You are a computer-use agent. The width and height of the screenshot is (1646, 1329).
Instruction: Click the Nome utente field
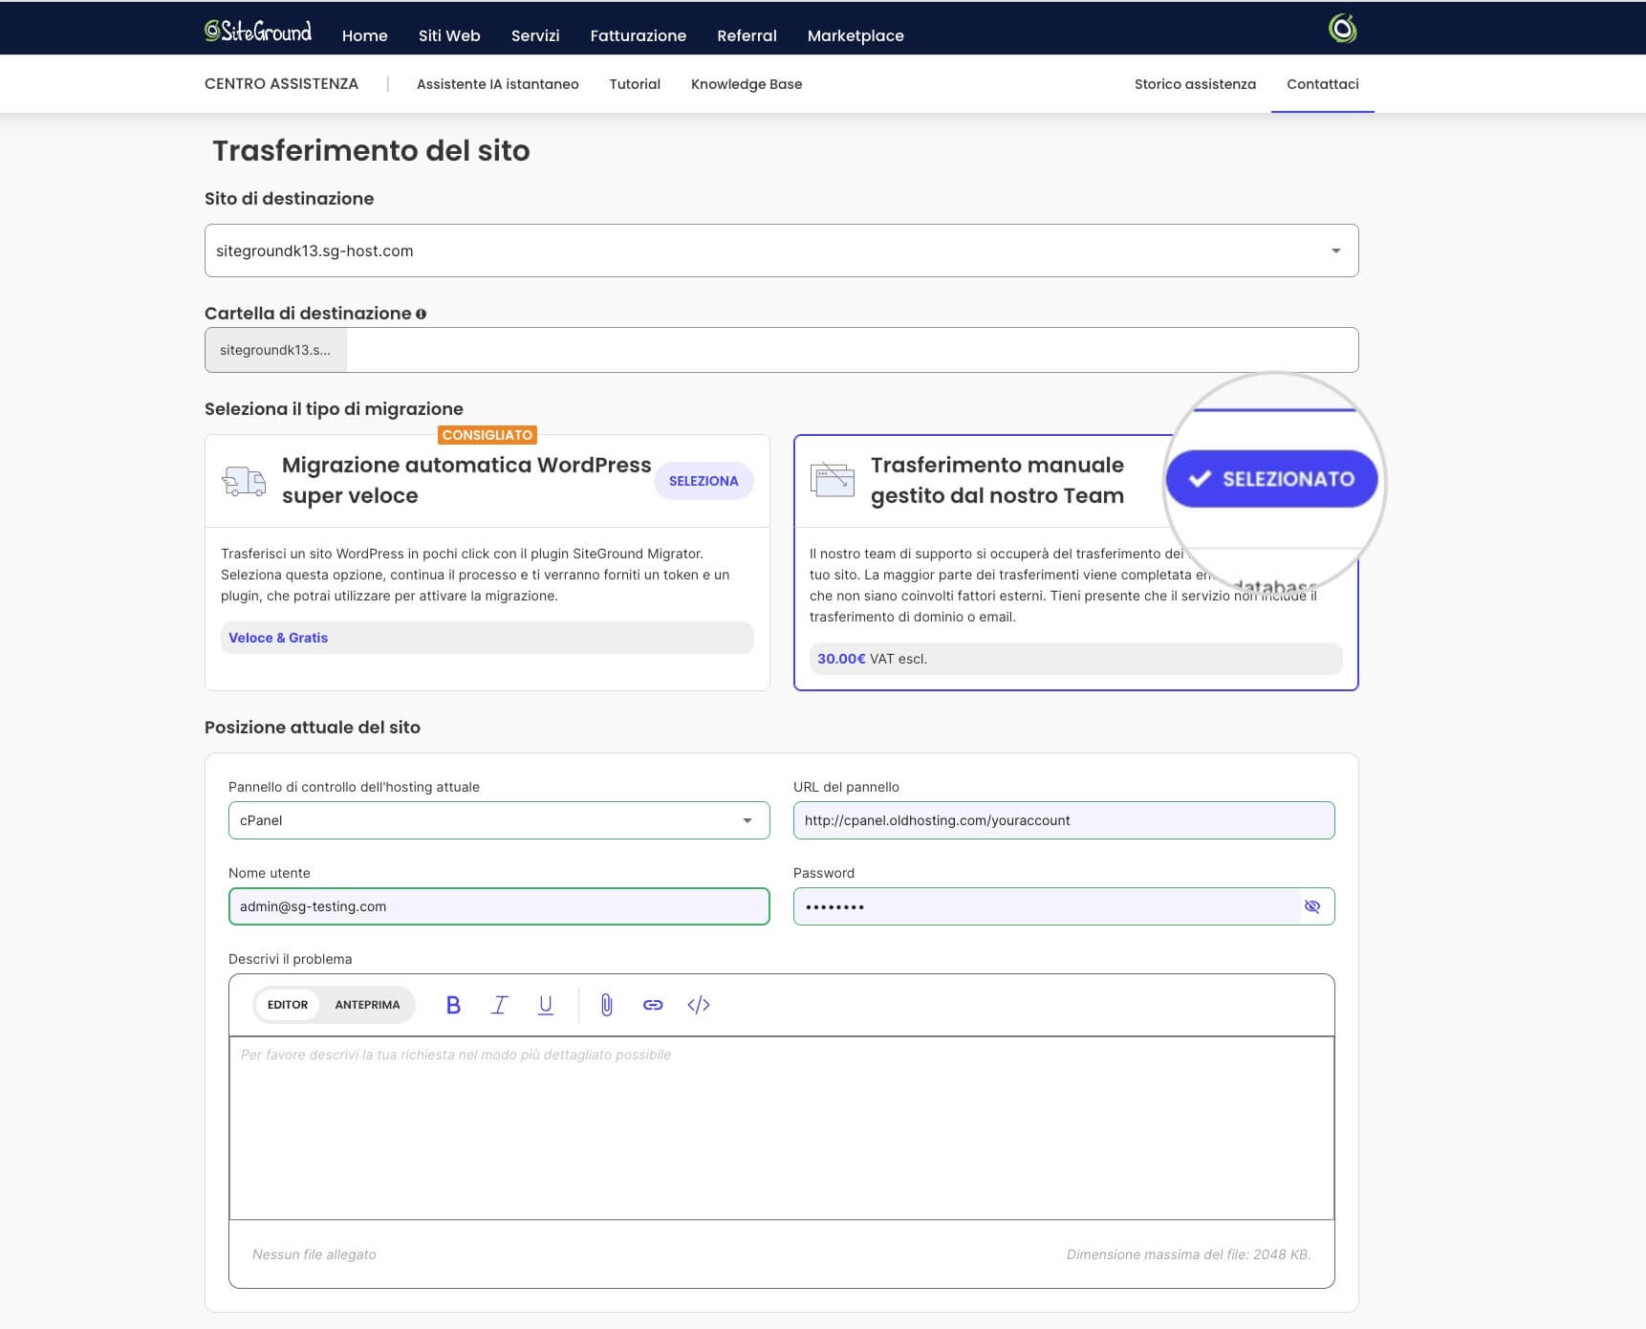[498, 906]
